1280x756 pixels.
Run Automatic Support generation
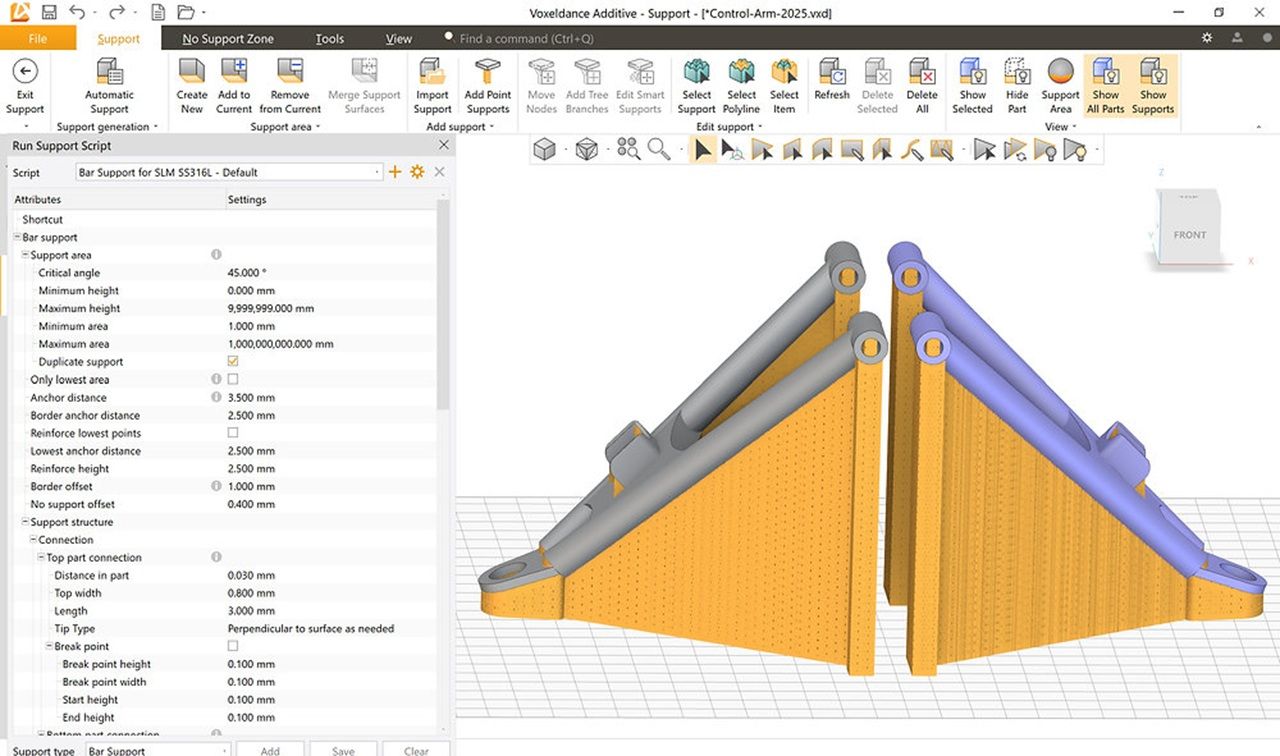click(109, 87)
